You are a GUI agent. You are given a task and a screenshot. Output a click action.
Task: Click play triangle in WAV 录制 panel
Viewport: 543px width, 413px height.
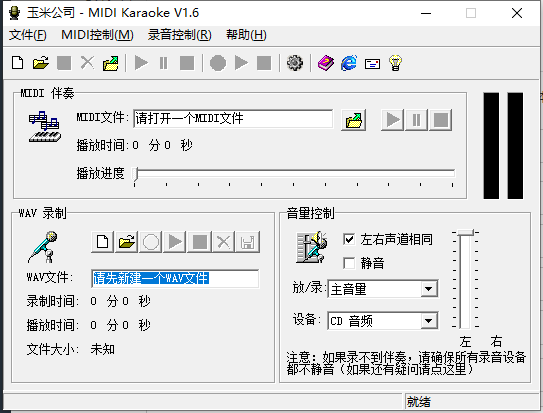tap(175, 242)
